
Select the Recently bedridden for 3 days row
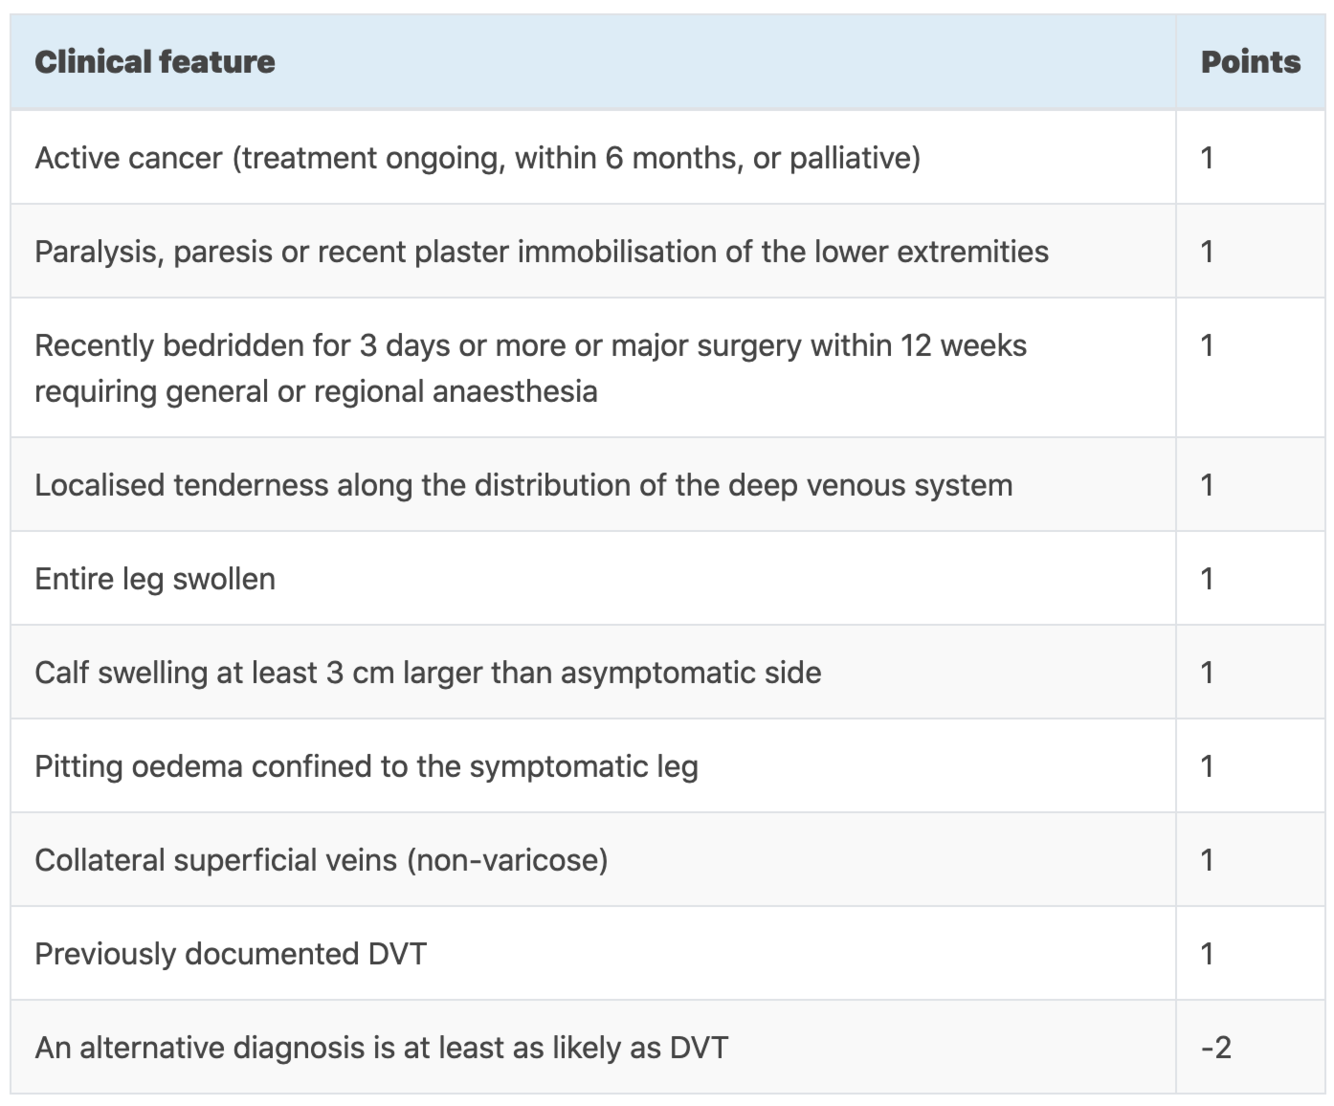tap(668, 368)
